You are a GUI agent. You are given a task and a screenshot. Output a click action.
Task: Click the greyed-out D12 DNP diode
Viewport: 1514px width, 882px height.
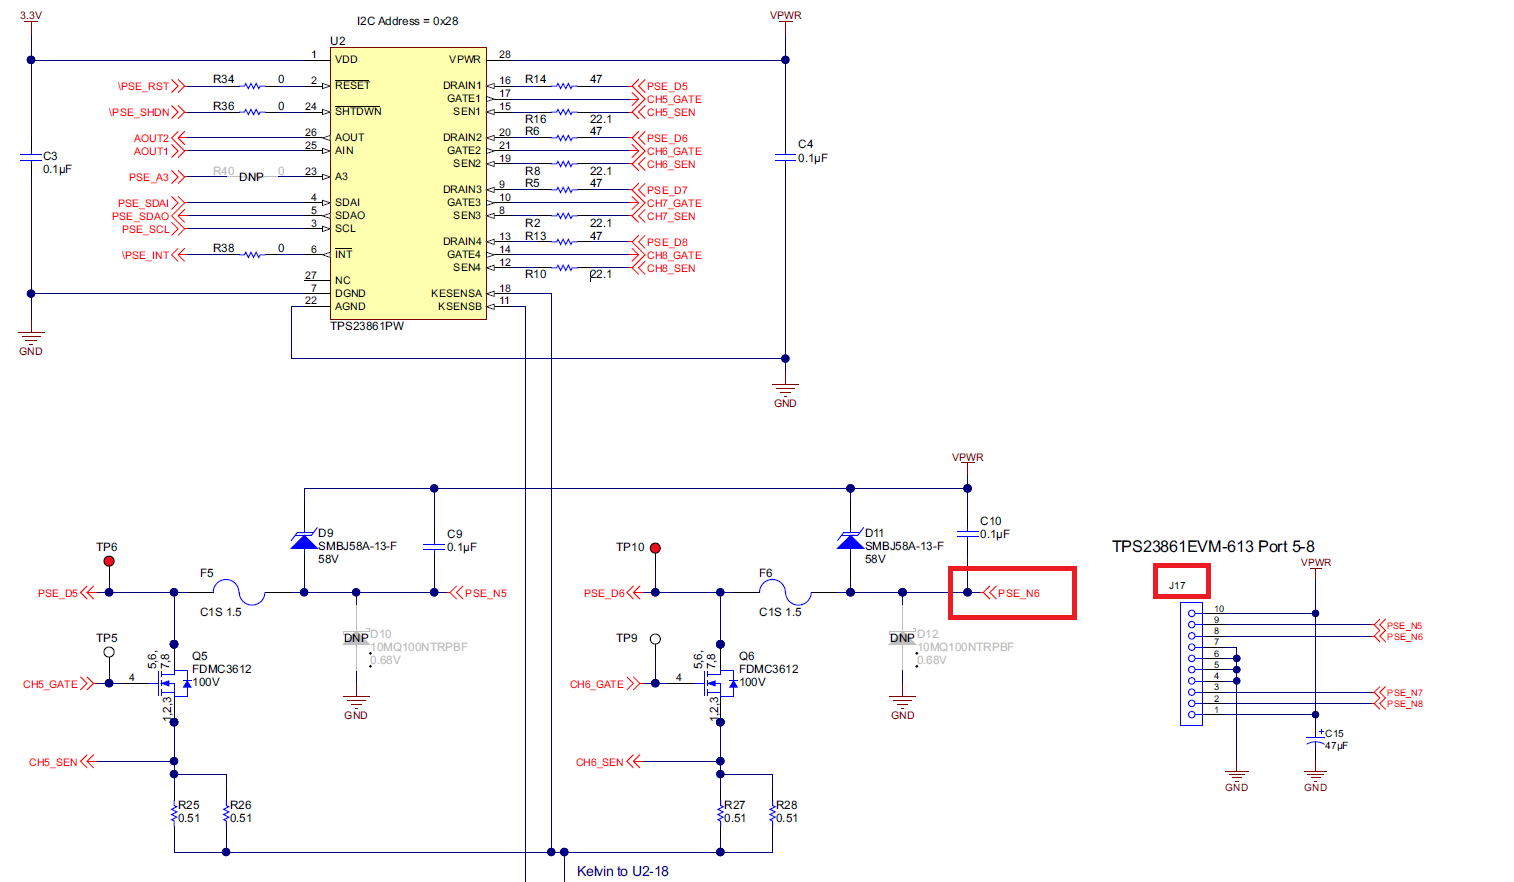pos(902,638)
